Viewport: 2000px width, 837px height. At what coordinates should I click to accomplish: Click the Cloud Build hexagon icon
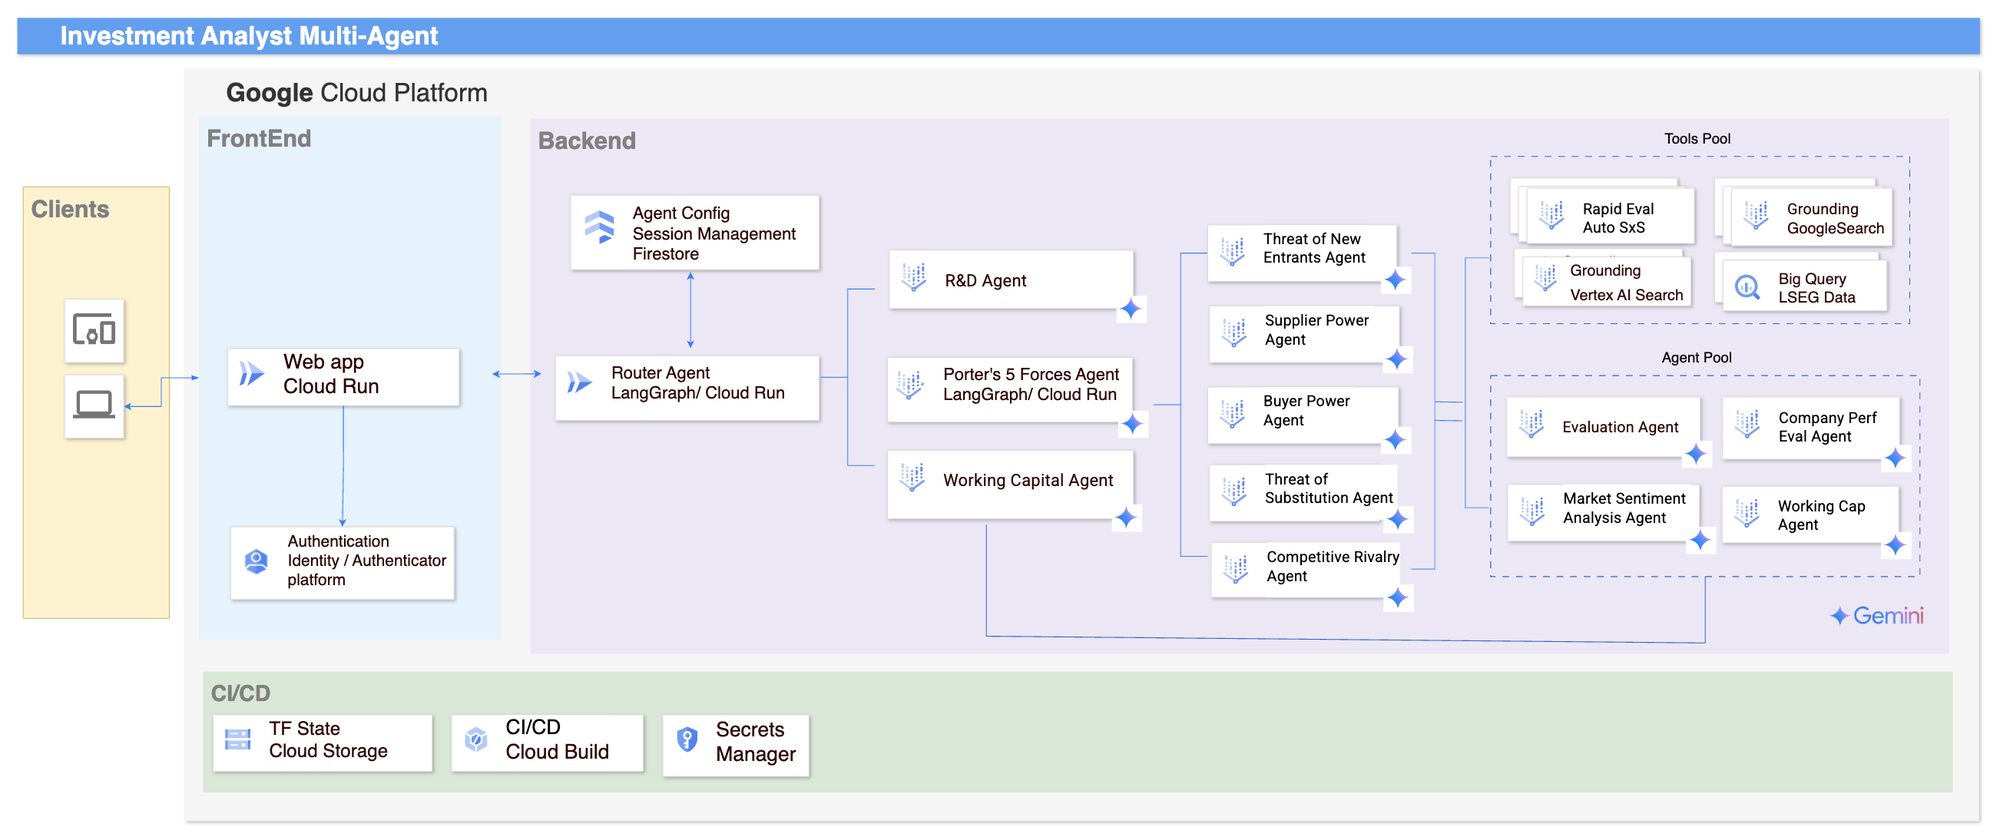coord(477,739)
